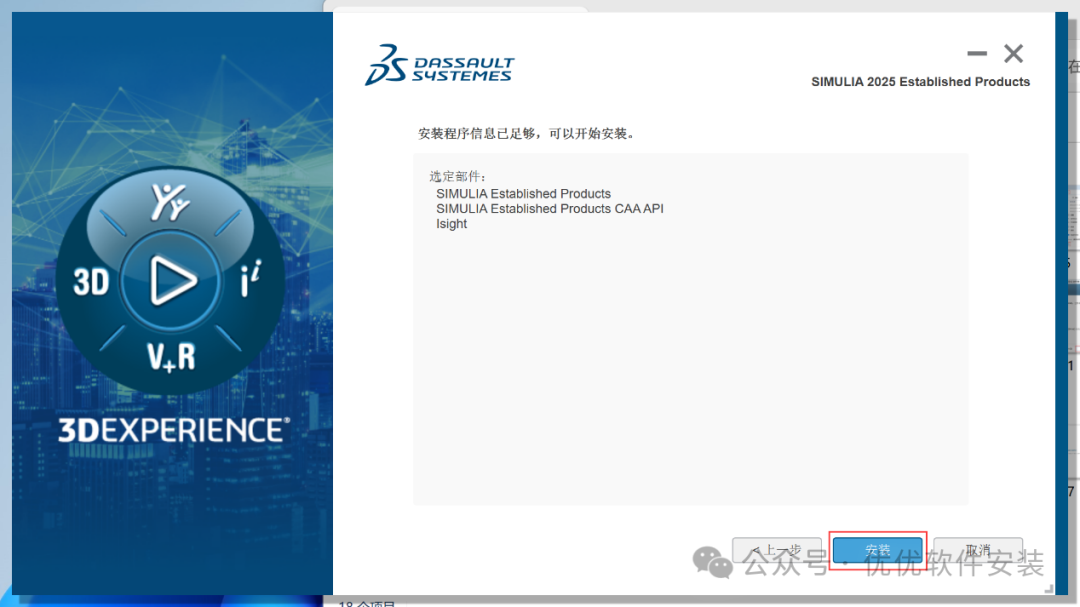Click the "SIMULIA 2025 Established Products" title
This screenshot has width=1080, height=607.
[x=920, y=82]
